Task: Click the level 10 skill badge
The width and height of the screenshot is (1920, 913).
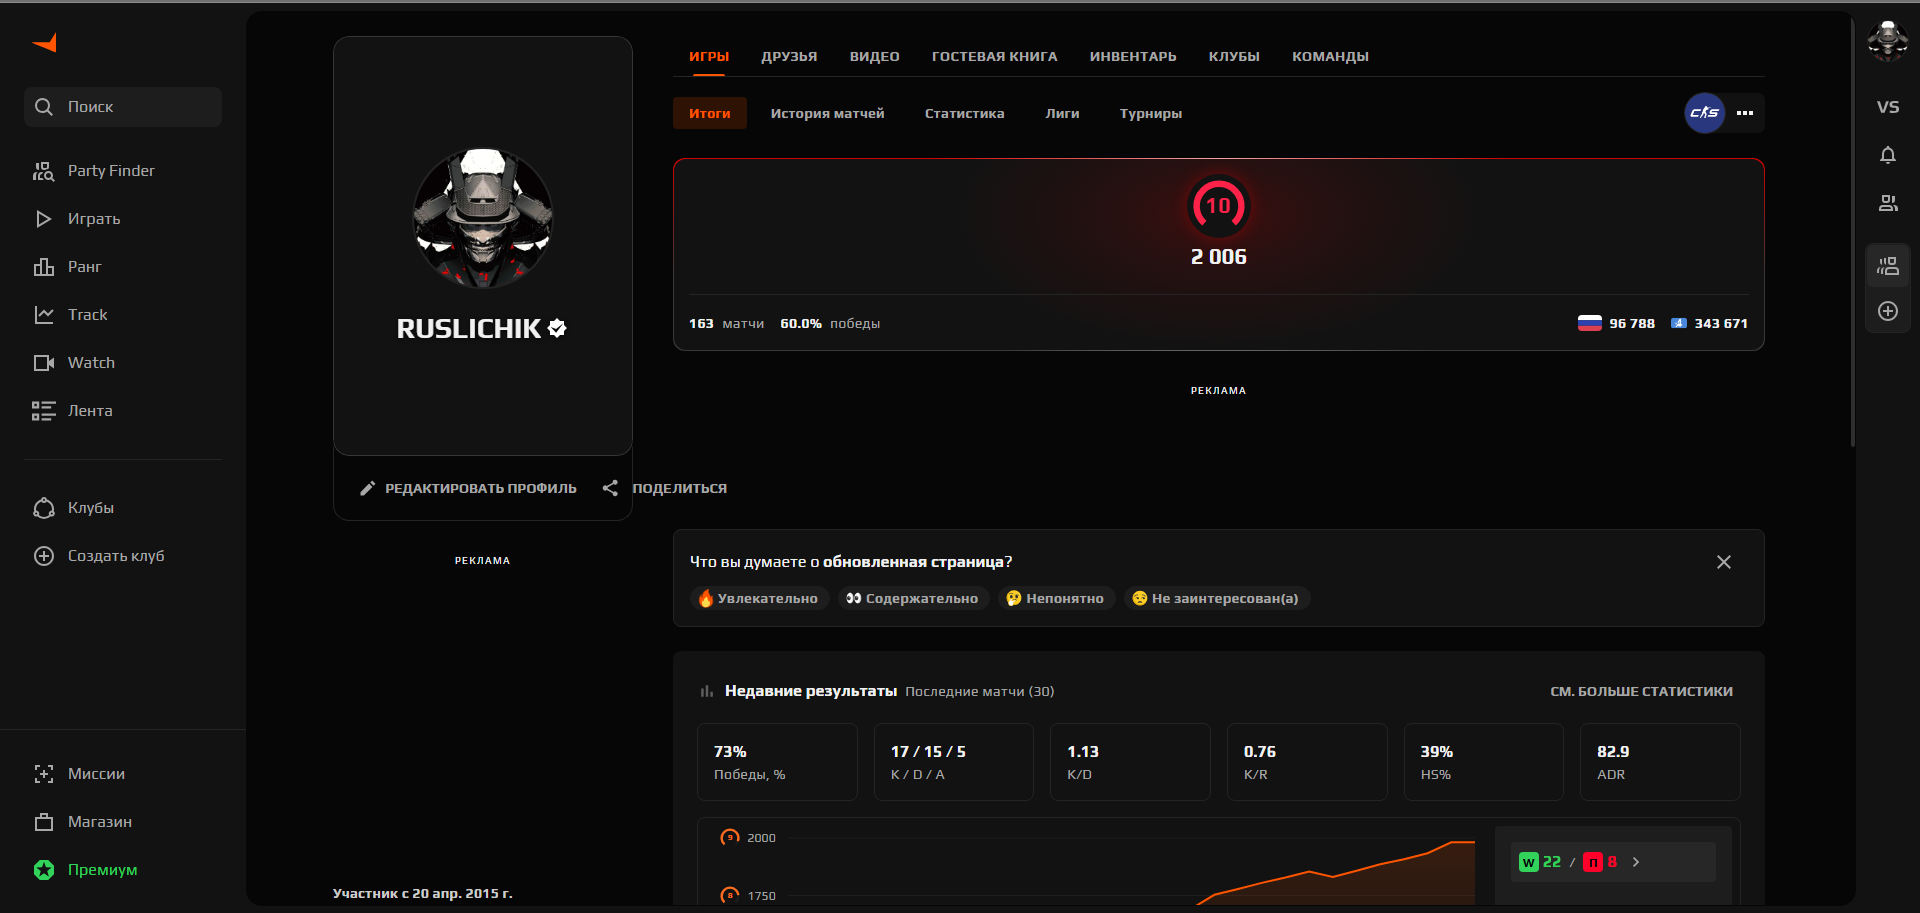Action: click(1218, 206)
